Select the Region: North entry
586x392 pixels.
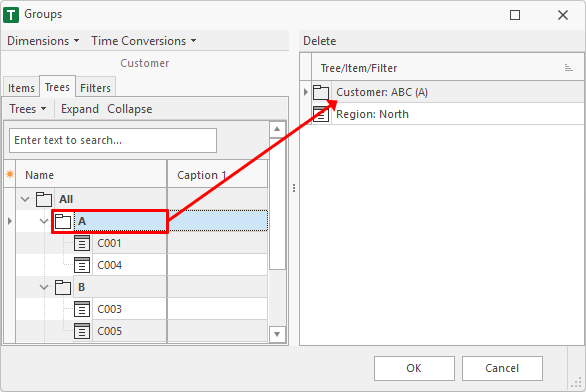[448, 114]
